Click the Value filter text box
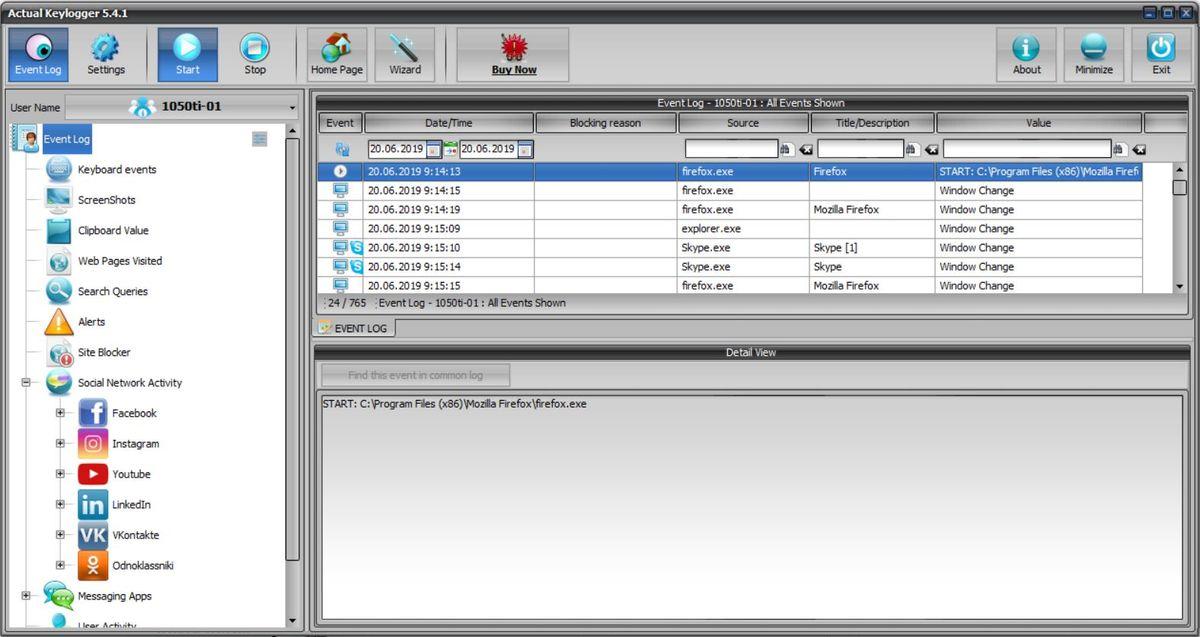Viewport: 1200px width, 637px height. [x=1027, y=149]
